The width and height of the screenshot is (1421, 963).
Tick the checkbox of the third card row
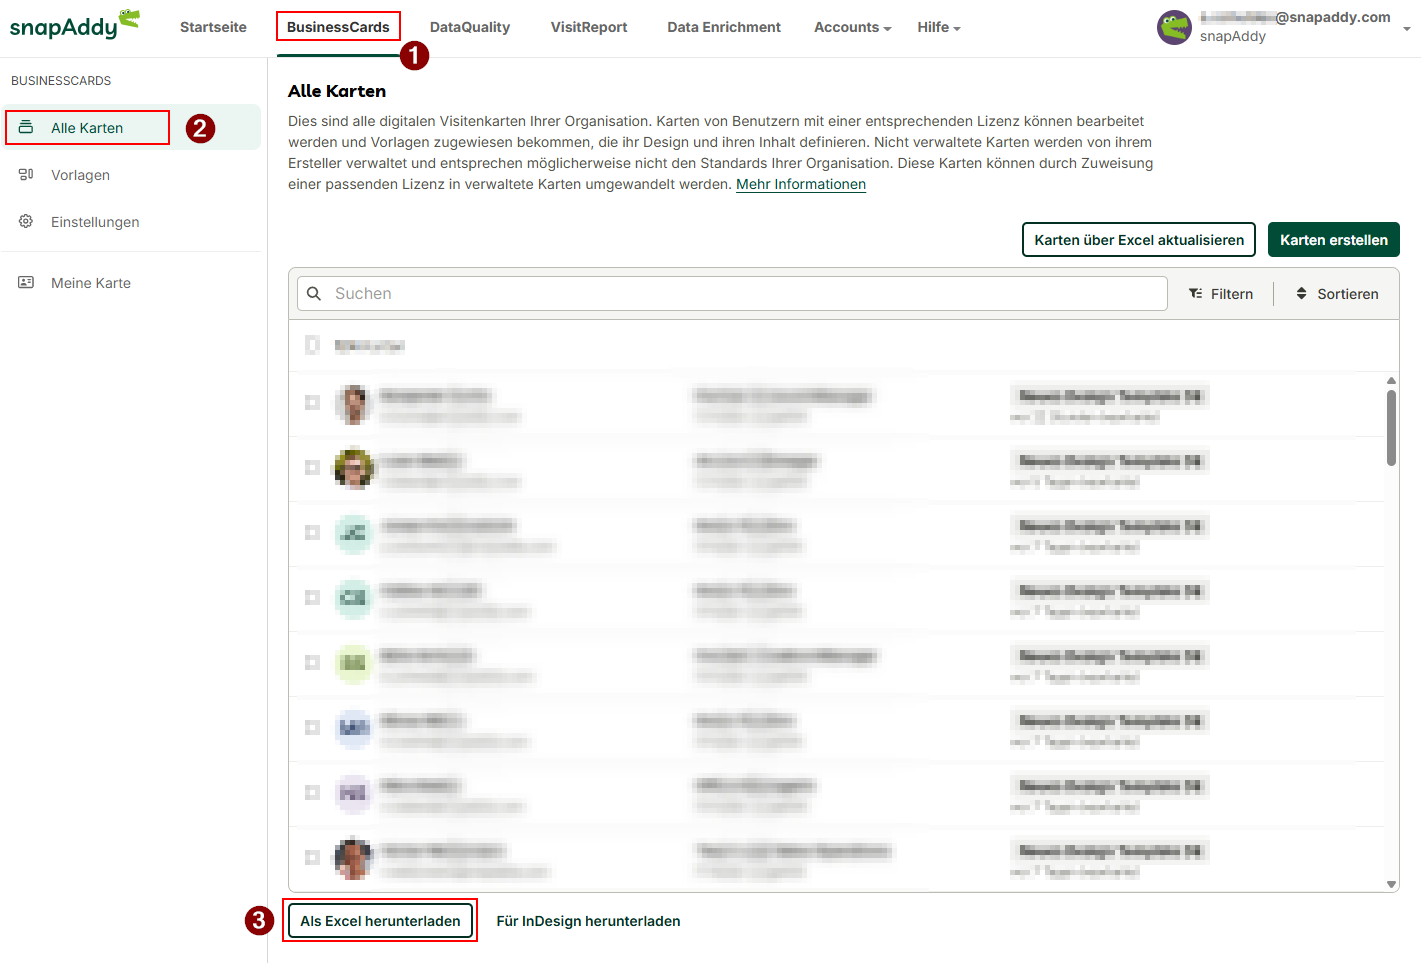pyautogui.click(x=312, y=532)
